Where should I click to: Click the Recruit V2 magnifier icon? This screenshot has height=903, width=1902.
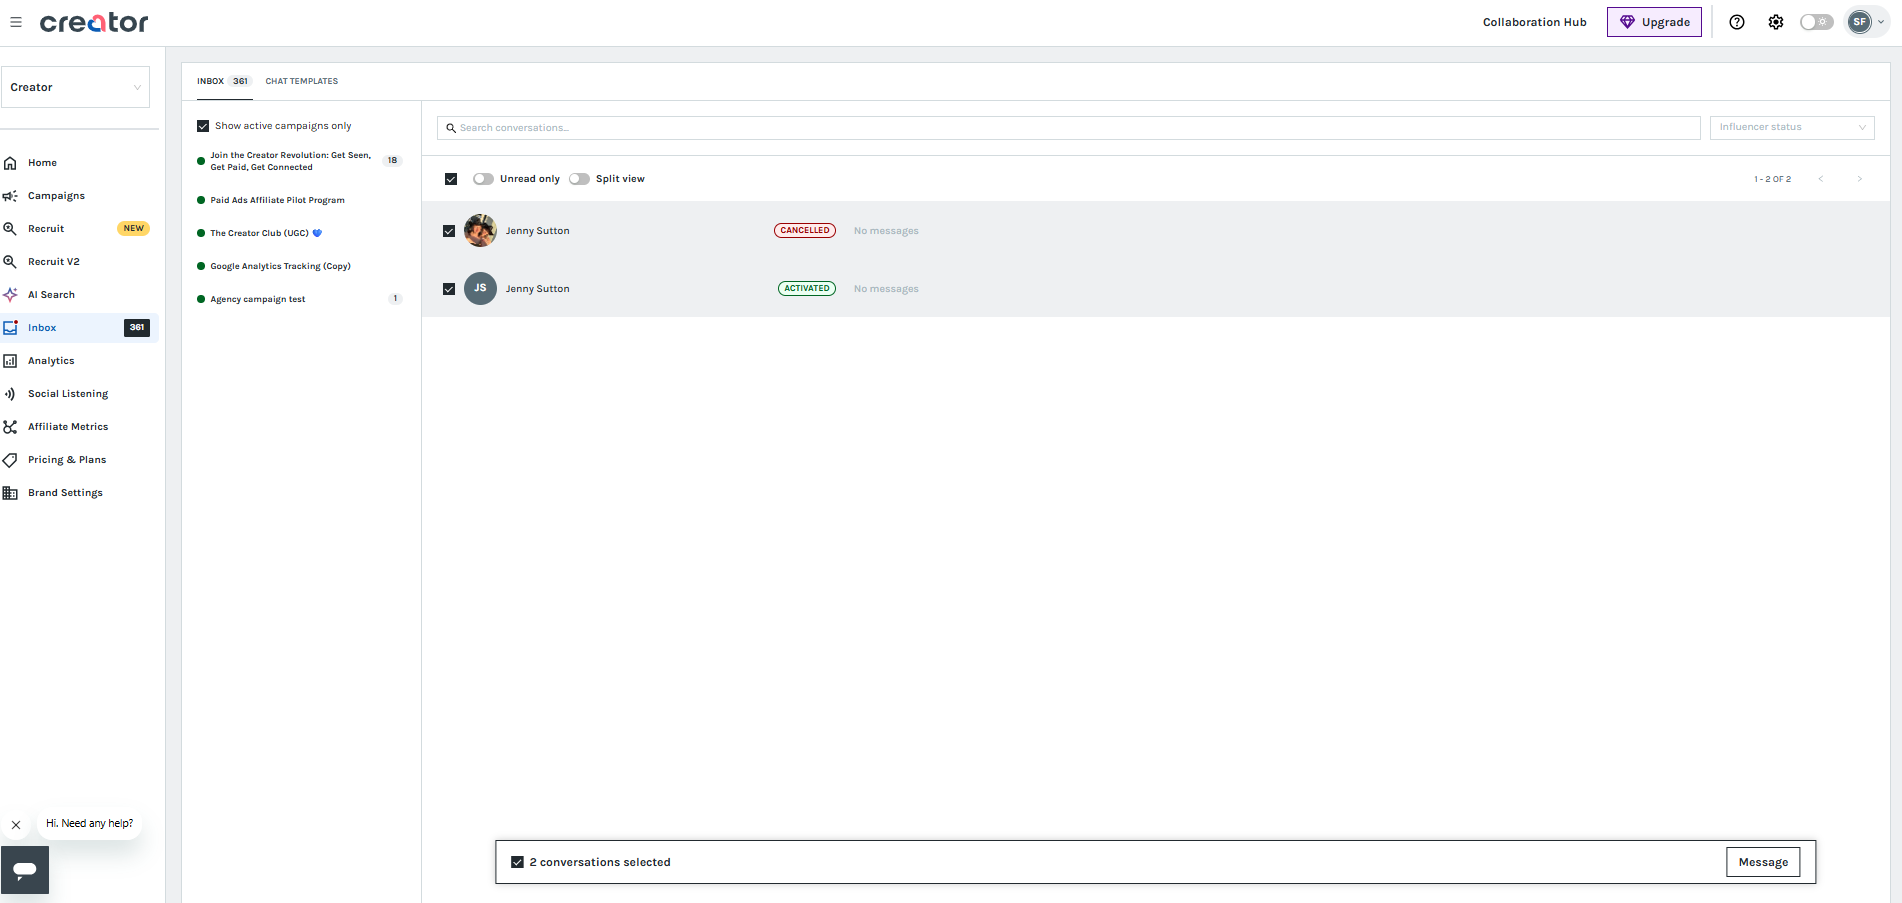10,262
